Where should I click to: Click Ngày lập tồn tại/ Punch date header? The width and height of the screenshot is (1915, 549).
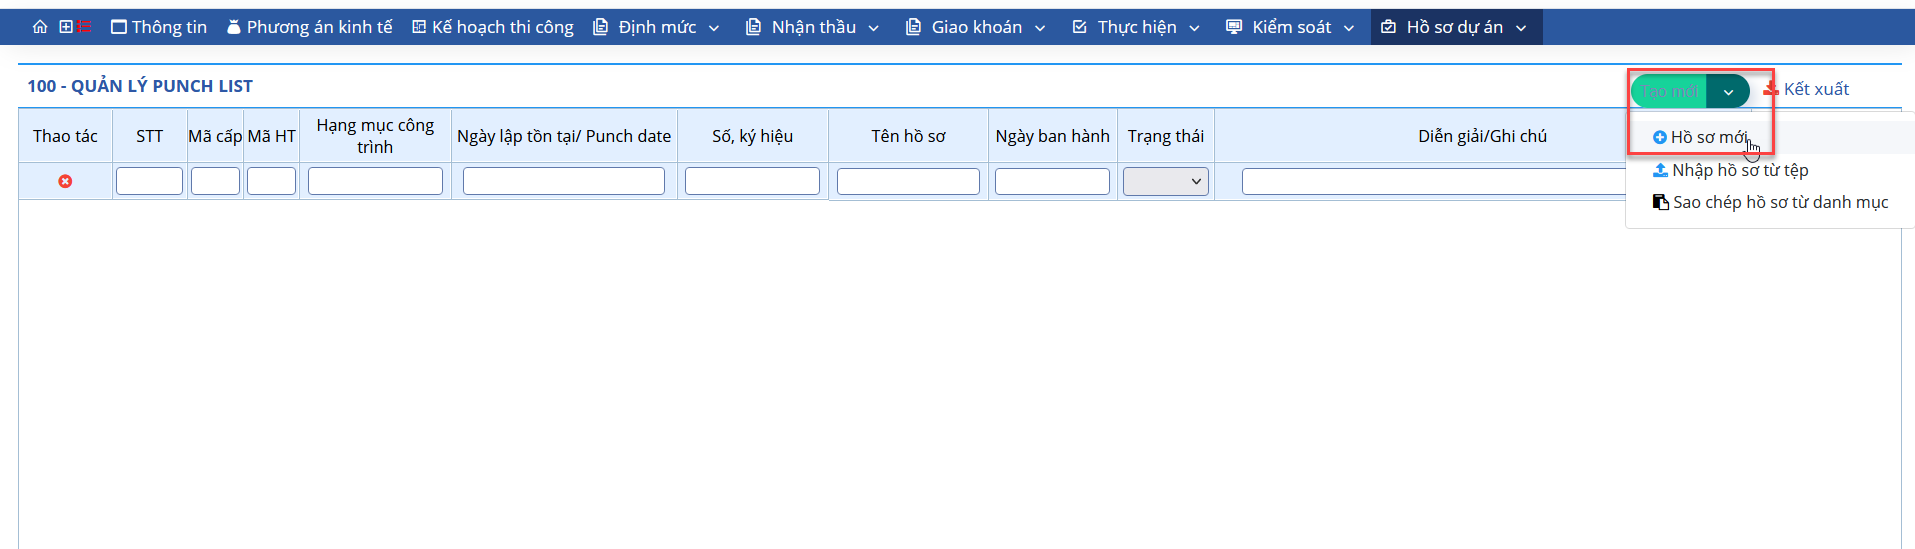(x=564, y=136)
